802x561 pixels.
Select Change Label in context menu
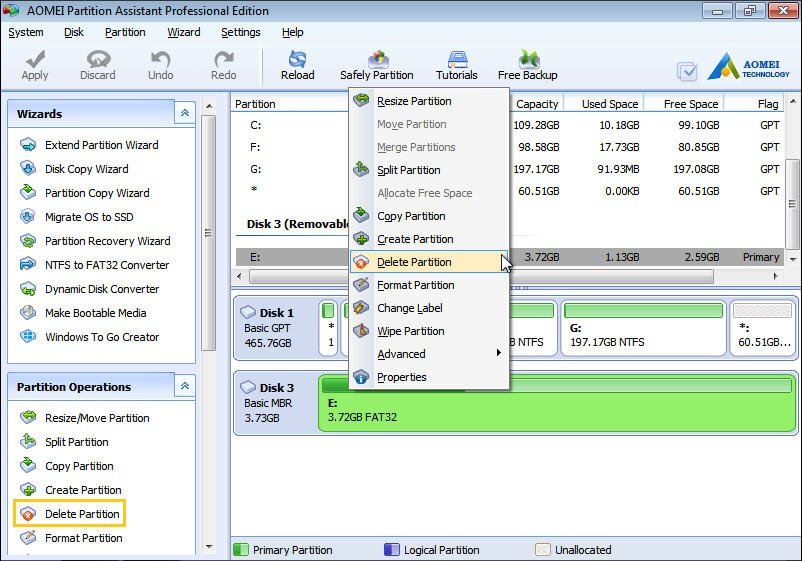[429, 308]
